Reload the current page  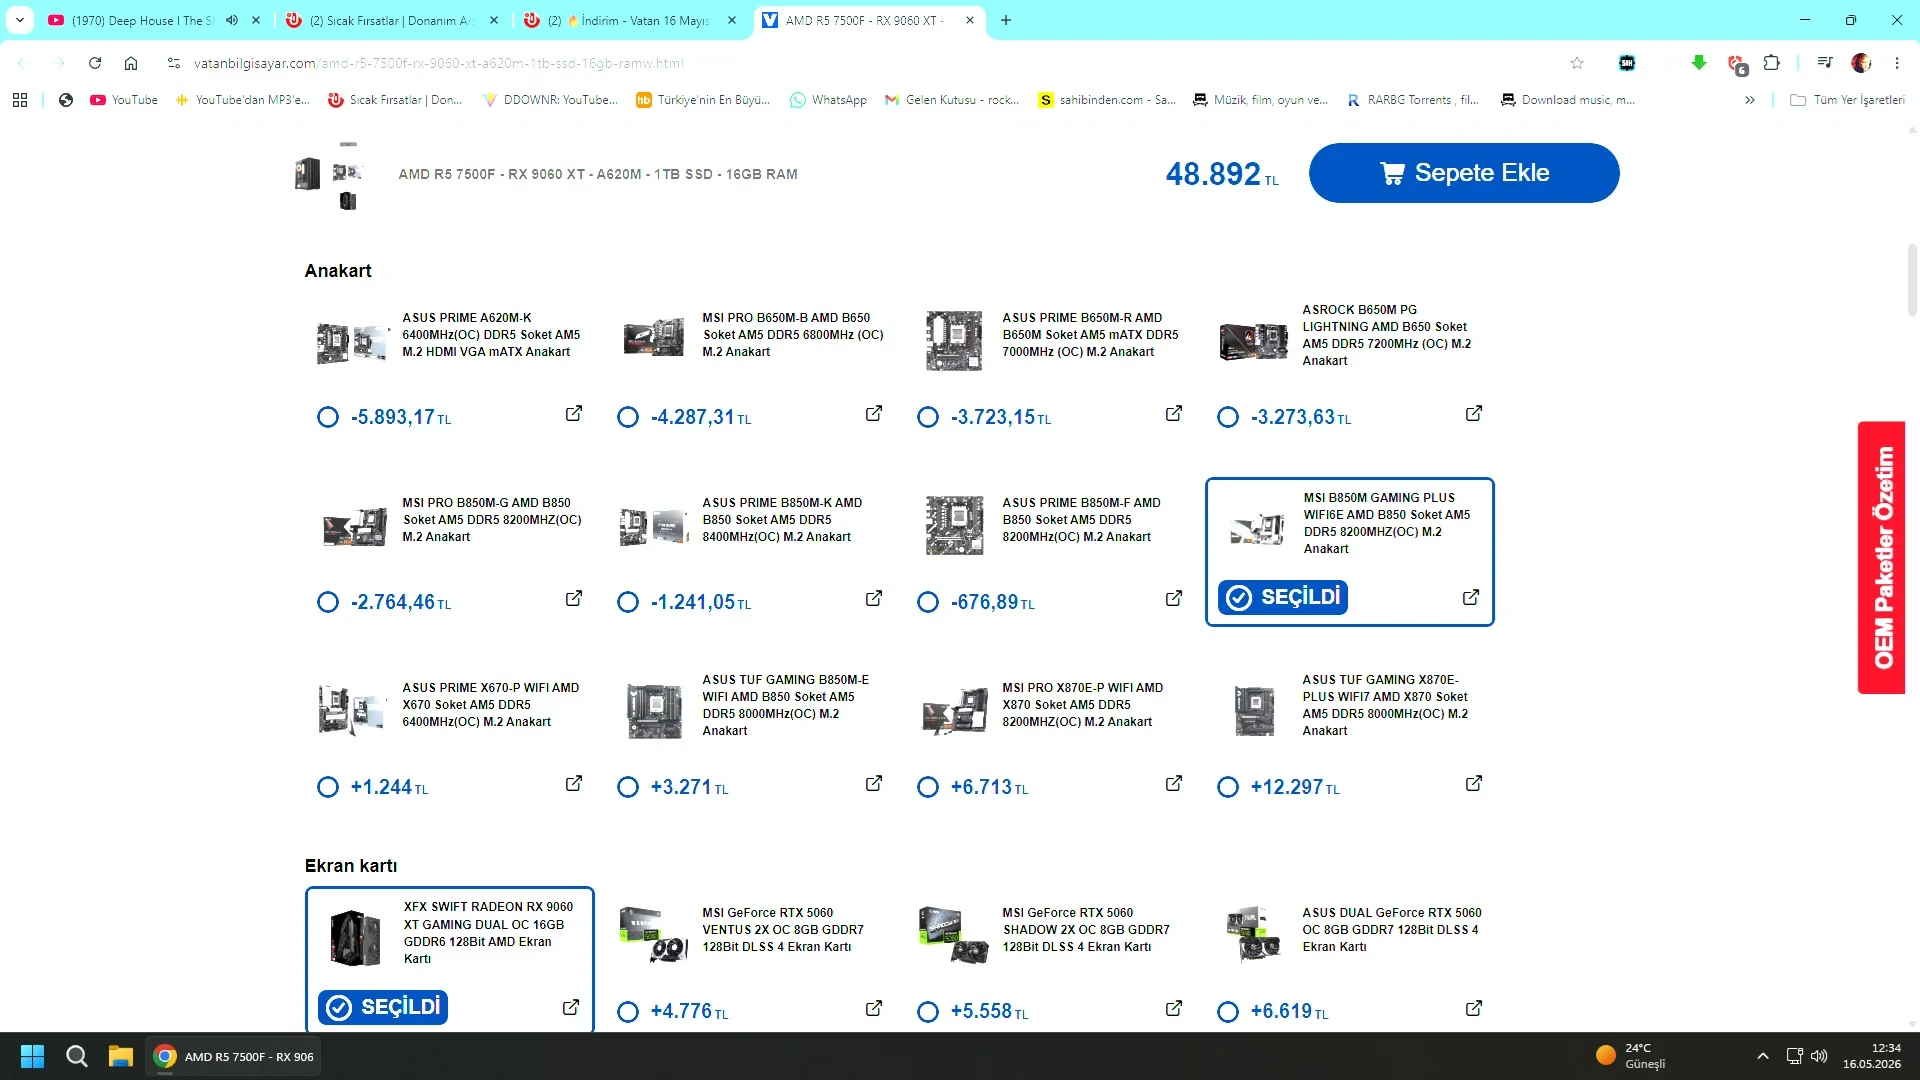pos(95,63)
